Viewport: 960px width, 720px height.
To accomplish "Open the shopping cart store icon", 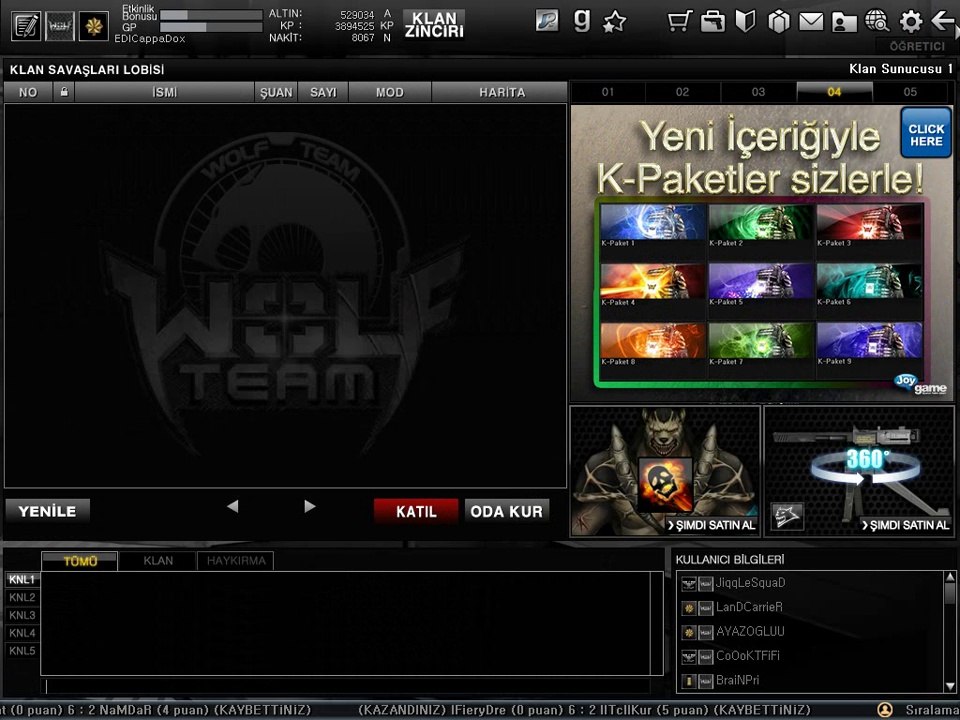I will tap(680, 21).
